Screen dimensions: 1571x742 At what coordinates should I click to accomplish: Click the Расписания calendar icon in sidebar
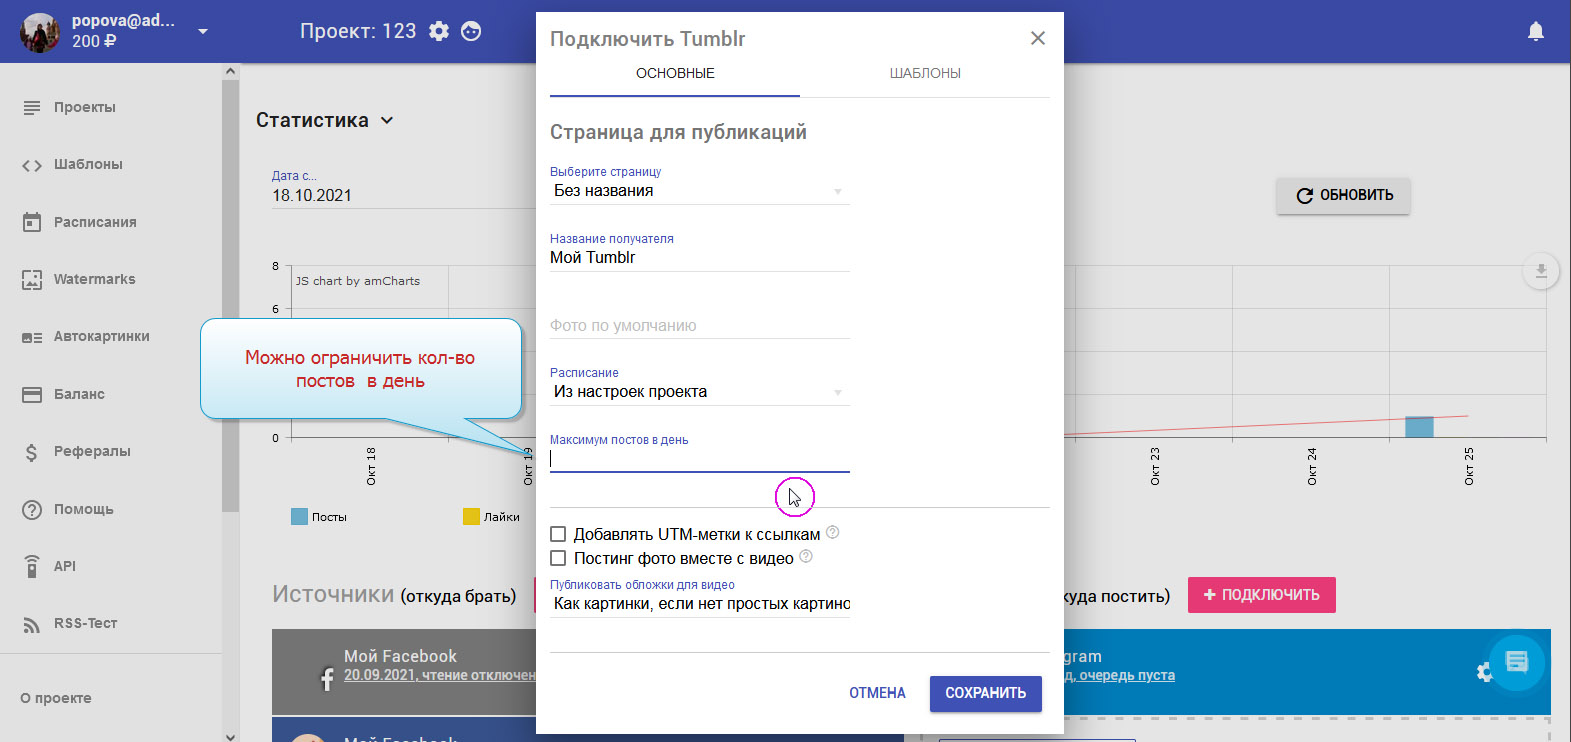pyautogui.click(x=32, y=222)
